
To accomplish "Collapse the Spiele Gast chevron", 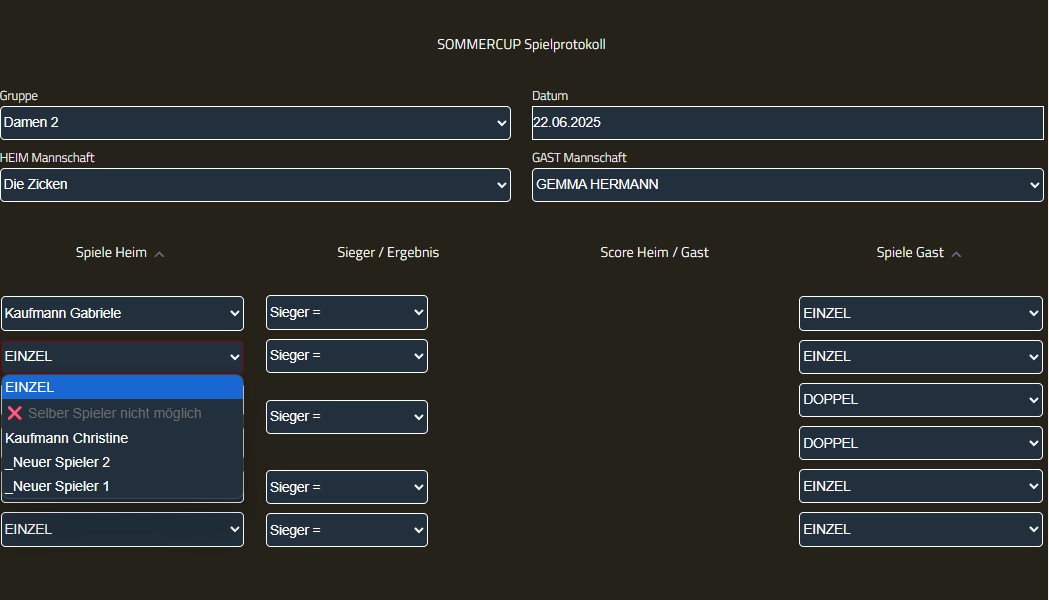I will pyautogui.click(x=956, y=254).
